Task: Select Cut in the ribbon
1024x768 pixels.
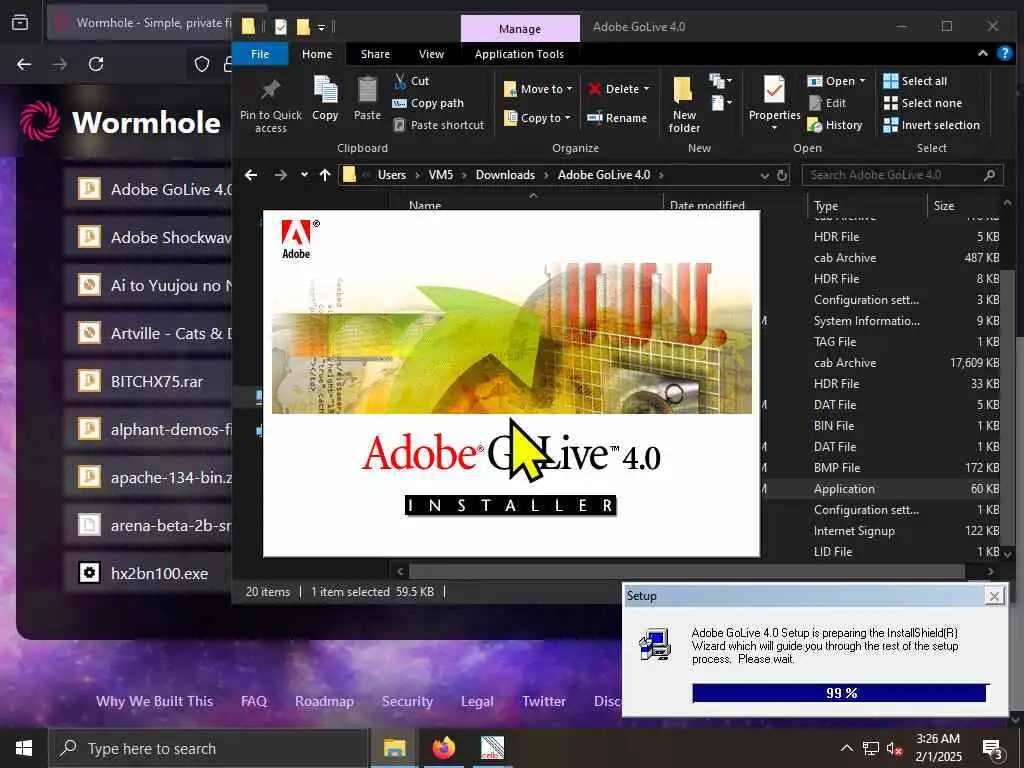Action: pyautogui.click(x=411, y=81)
